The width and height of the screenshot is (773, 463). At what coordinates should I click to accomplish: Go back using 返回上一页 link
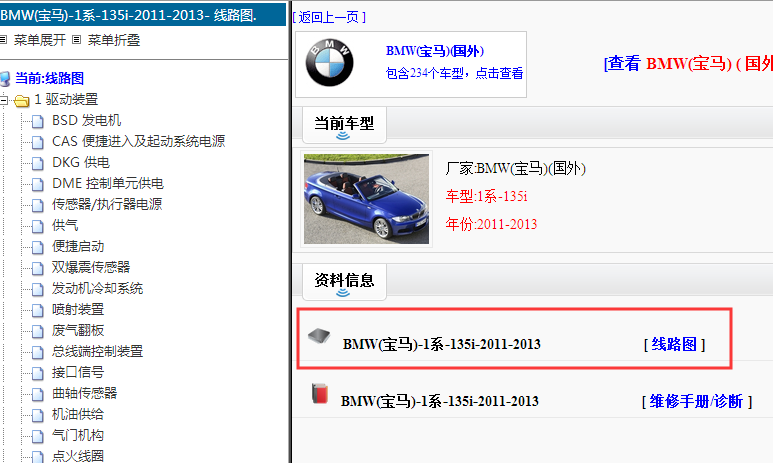pos(329,17)
